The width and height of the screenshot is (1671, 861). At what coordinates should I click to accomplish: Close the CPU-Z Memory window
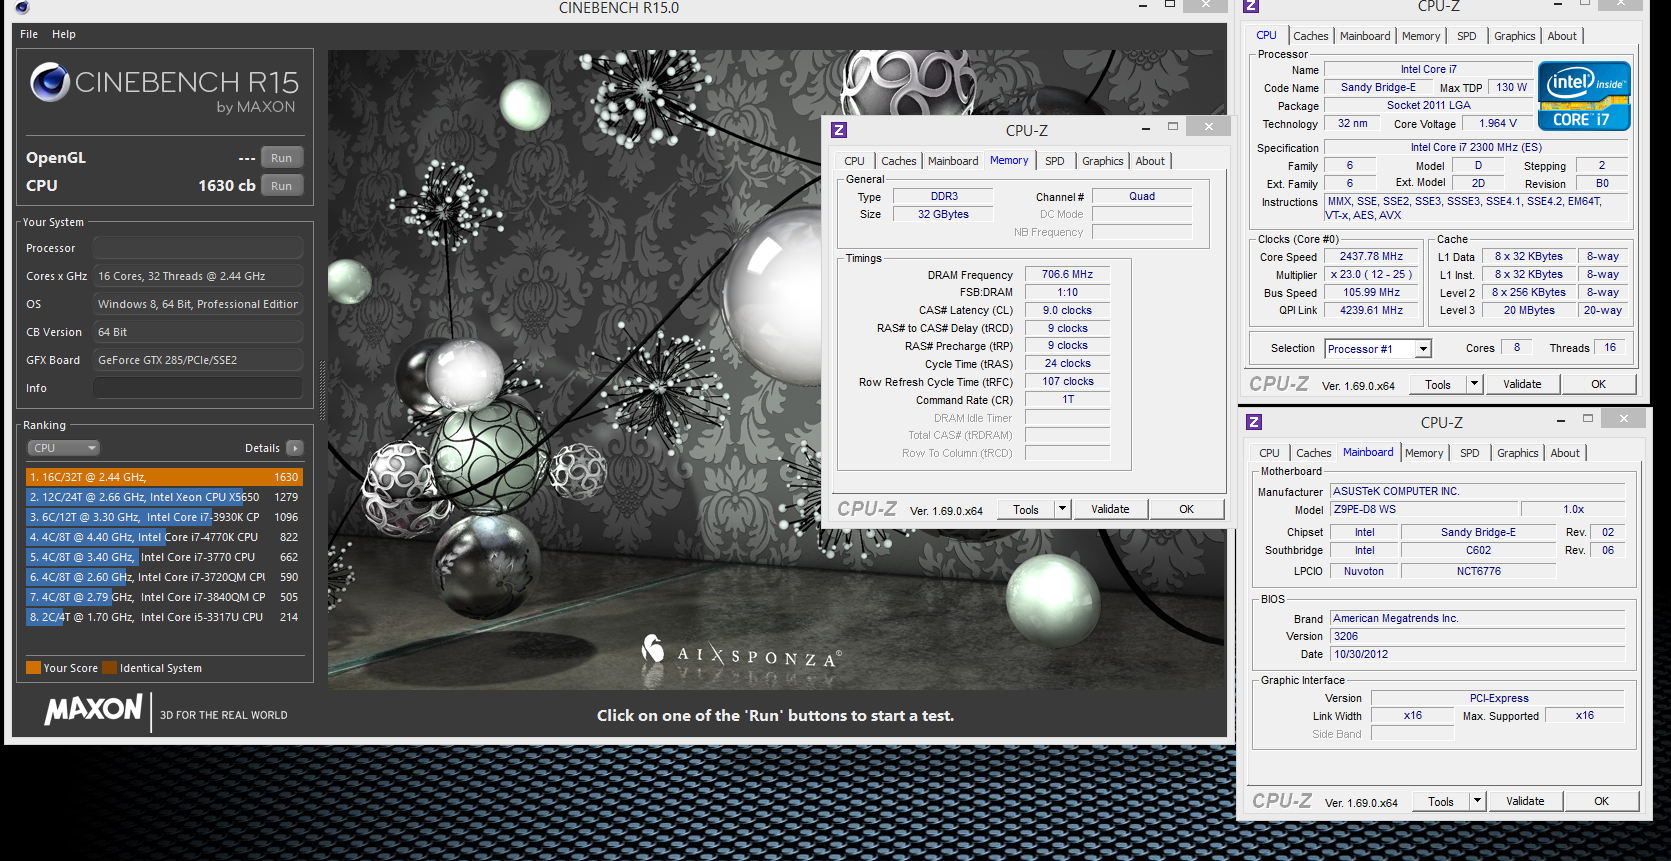click(1208, 127)
